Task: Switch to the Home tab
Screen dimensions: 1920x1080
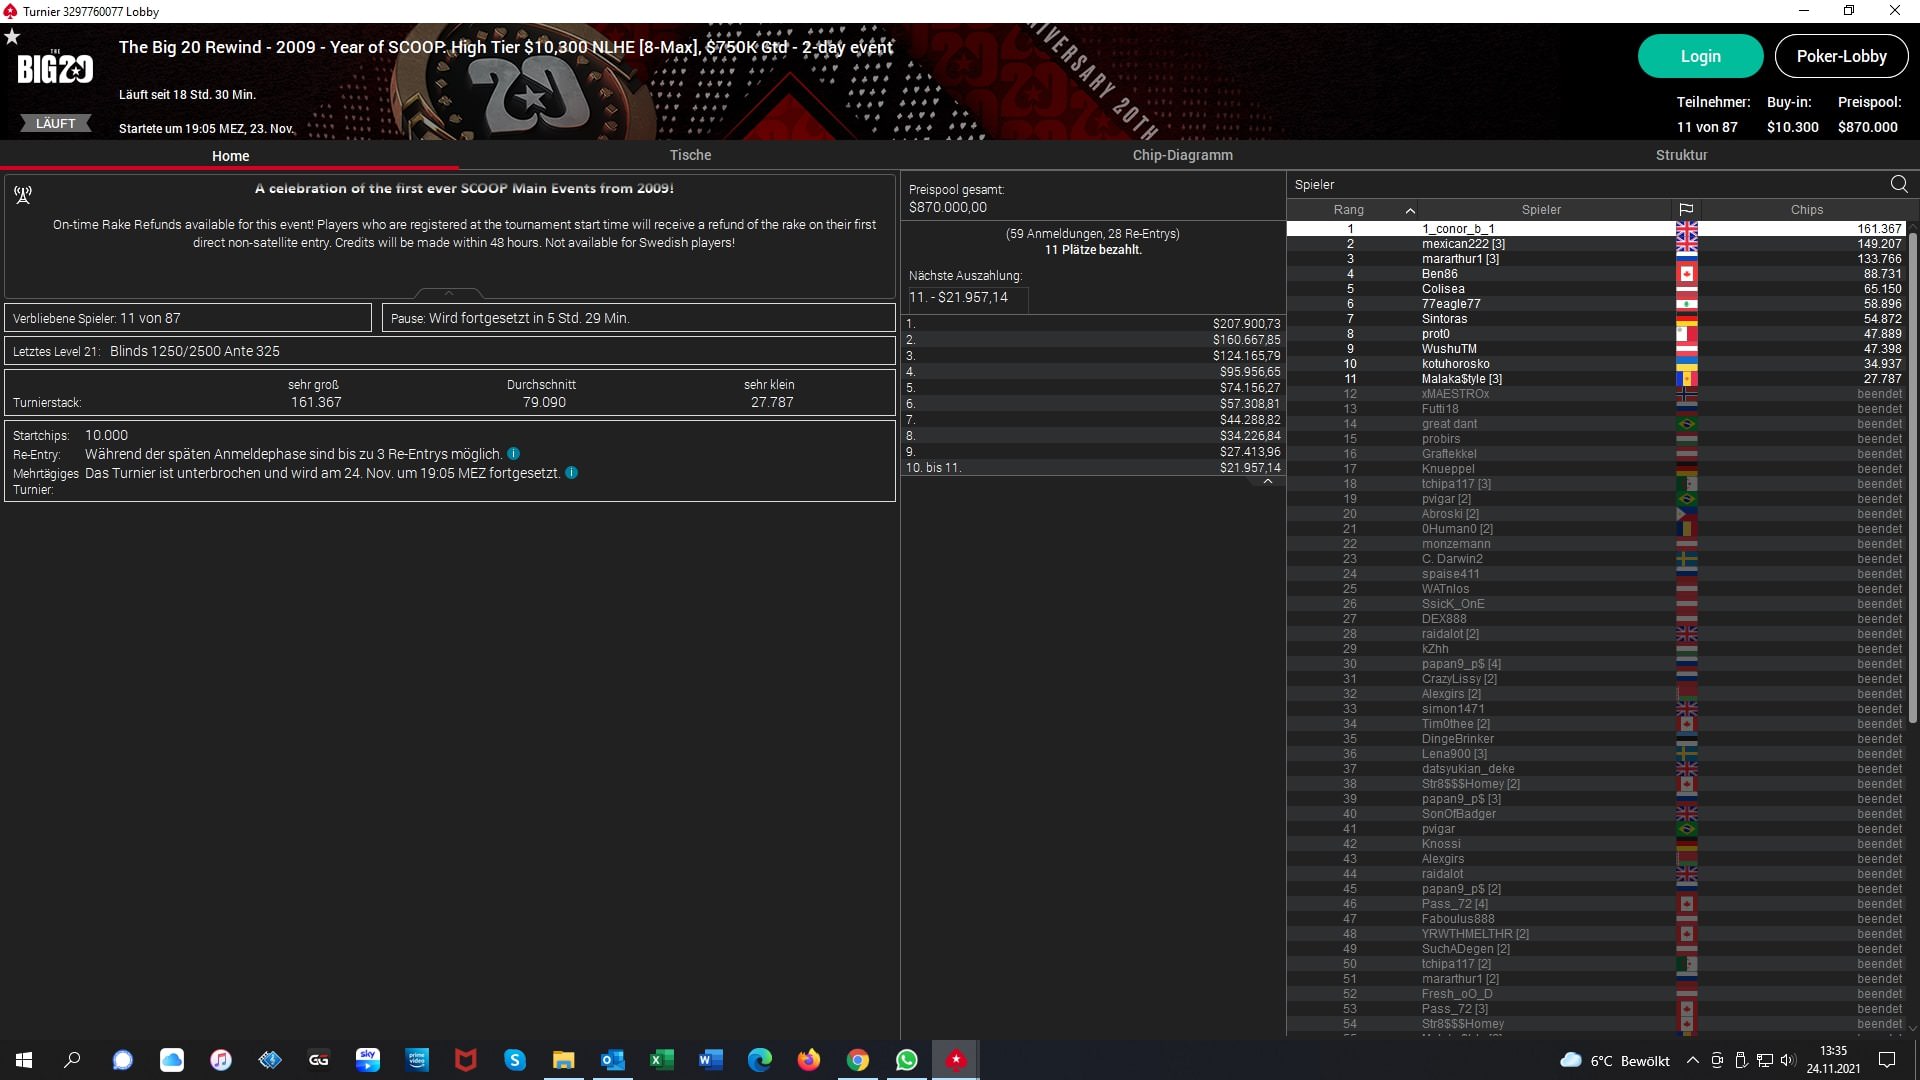Action: click(230, 156)
